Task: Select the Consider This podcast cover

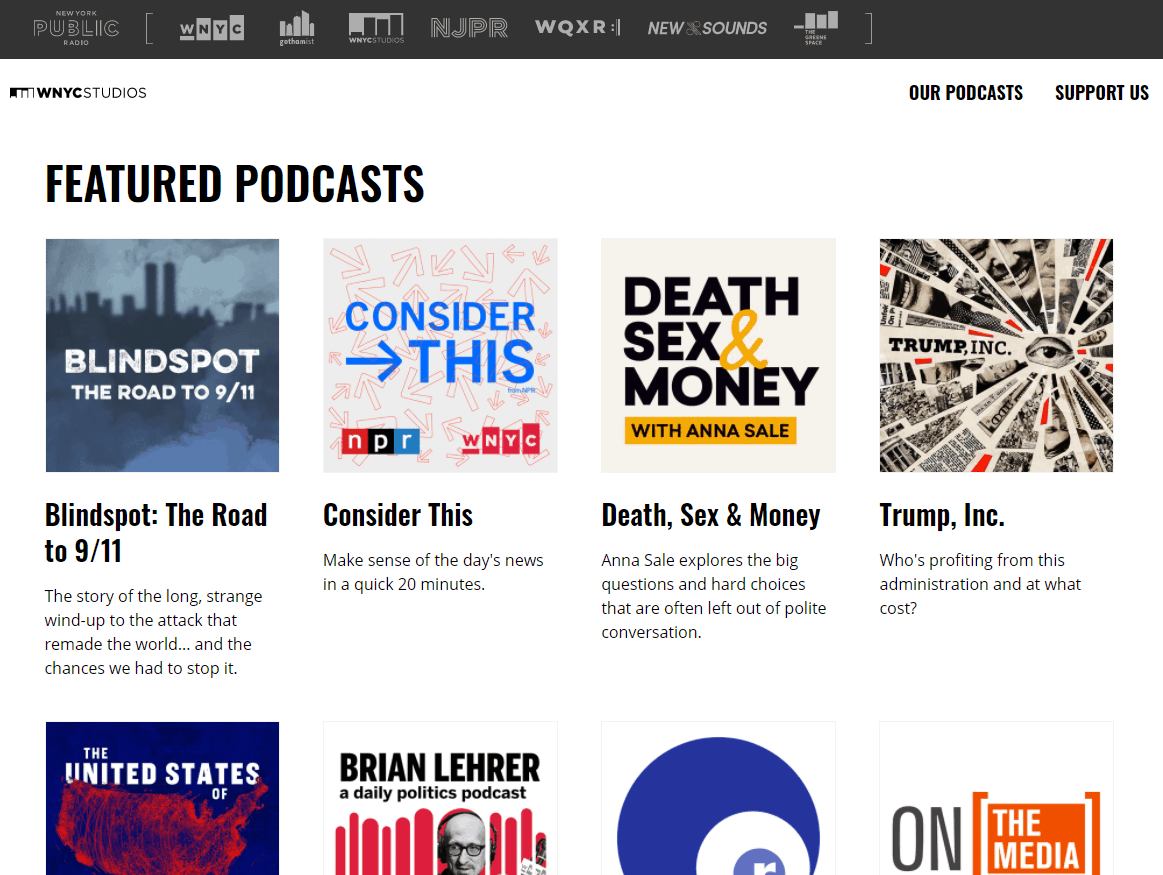Action: pyautogui.click(x=441, y=355)
